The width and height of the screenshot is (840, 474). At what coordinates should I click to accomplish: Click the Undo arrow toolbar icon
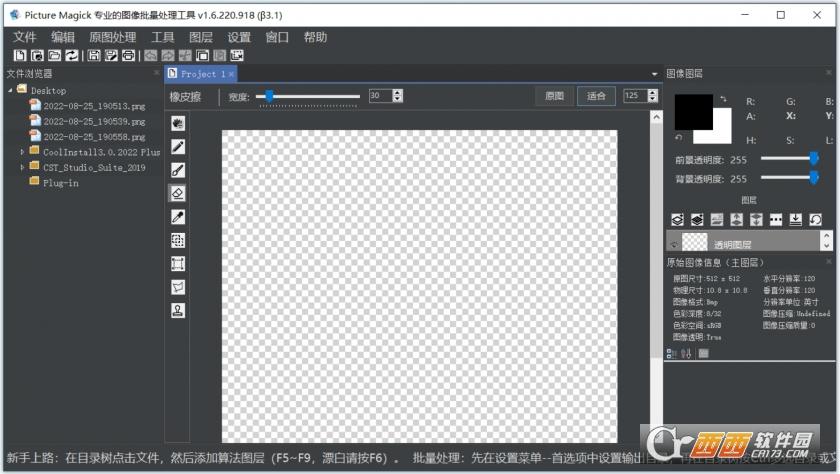(x=151, y=55)
